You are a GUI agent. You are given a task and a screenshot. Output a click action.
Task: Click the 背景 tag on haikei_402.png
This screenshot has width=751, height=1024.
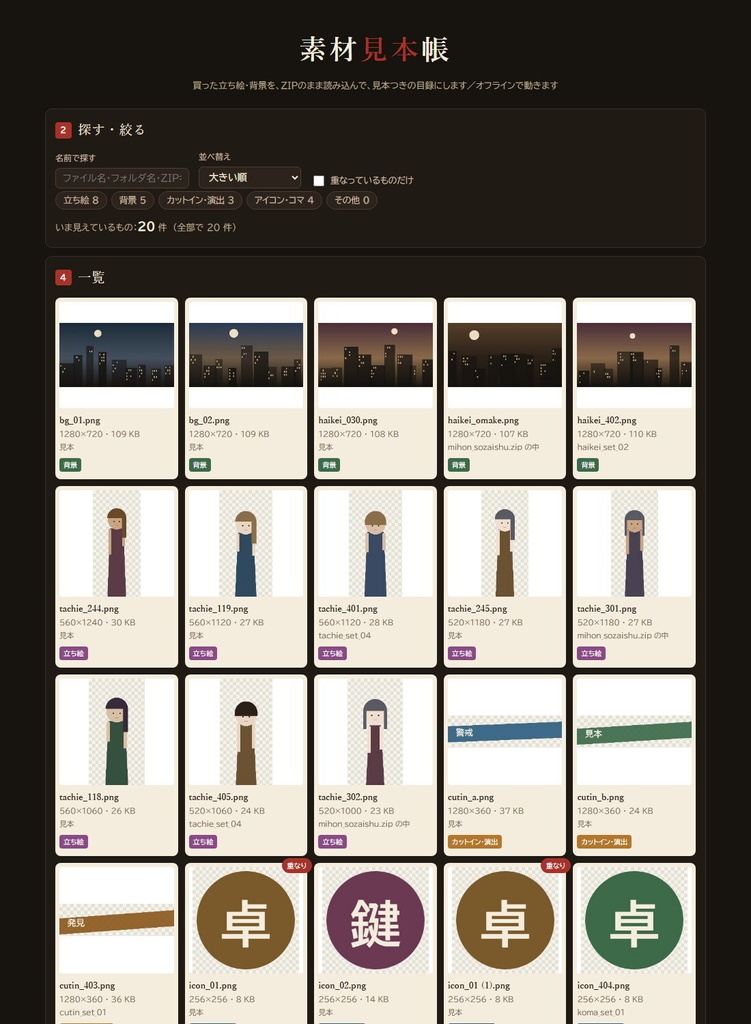pos(588,465)
